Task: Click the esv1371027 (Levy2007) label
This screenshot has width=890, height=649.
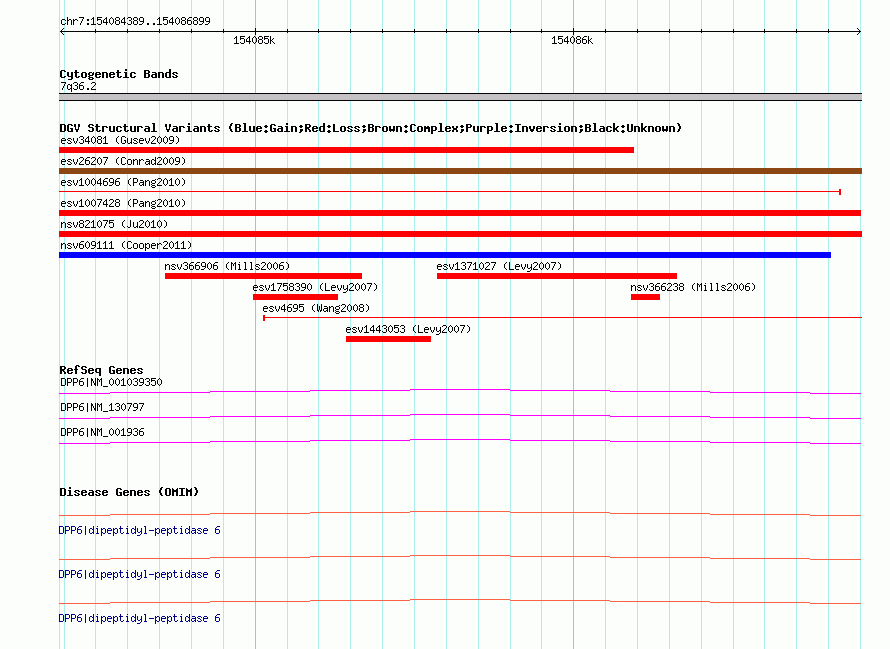Action: point(499,266)
